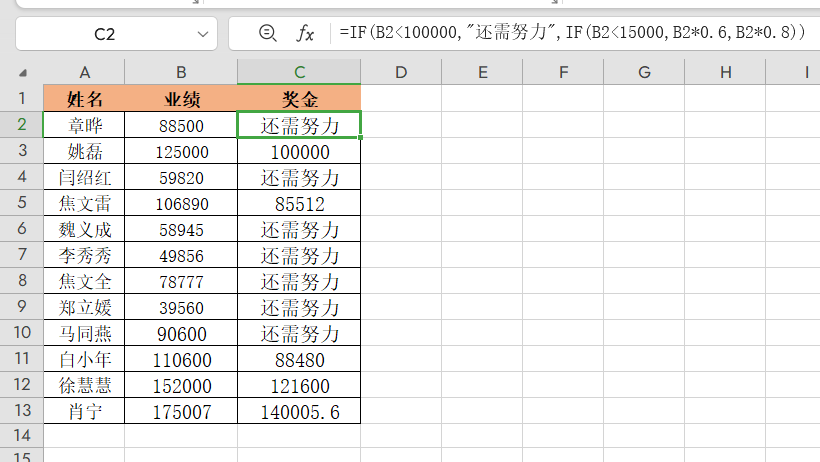Click the cell containing 姚磊

point(84,151)
